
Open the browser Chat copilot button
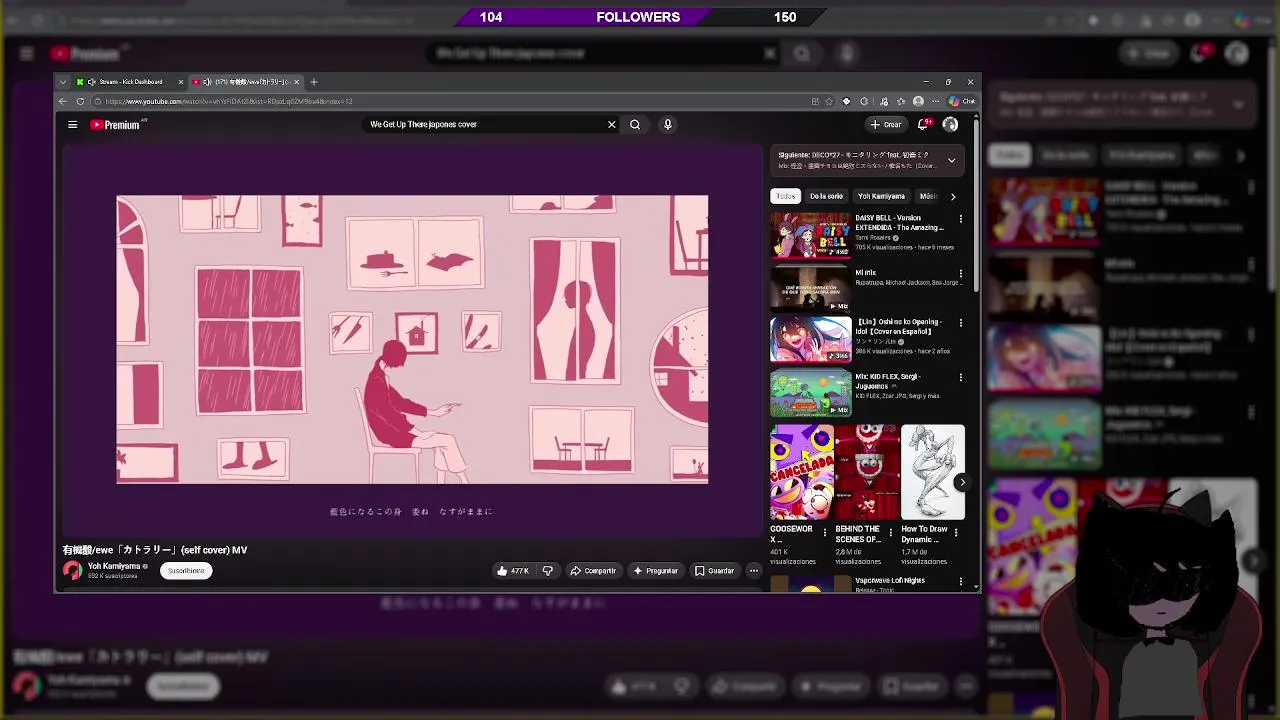point(962,101)
